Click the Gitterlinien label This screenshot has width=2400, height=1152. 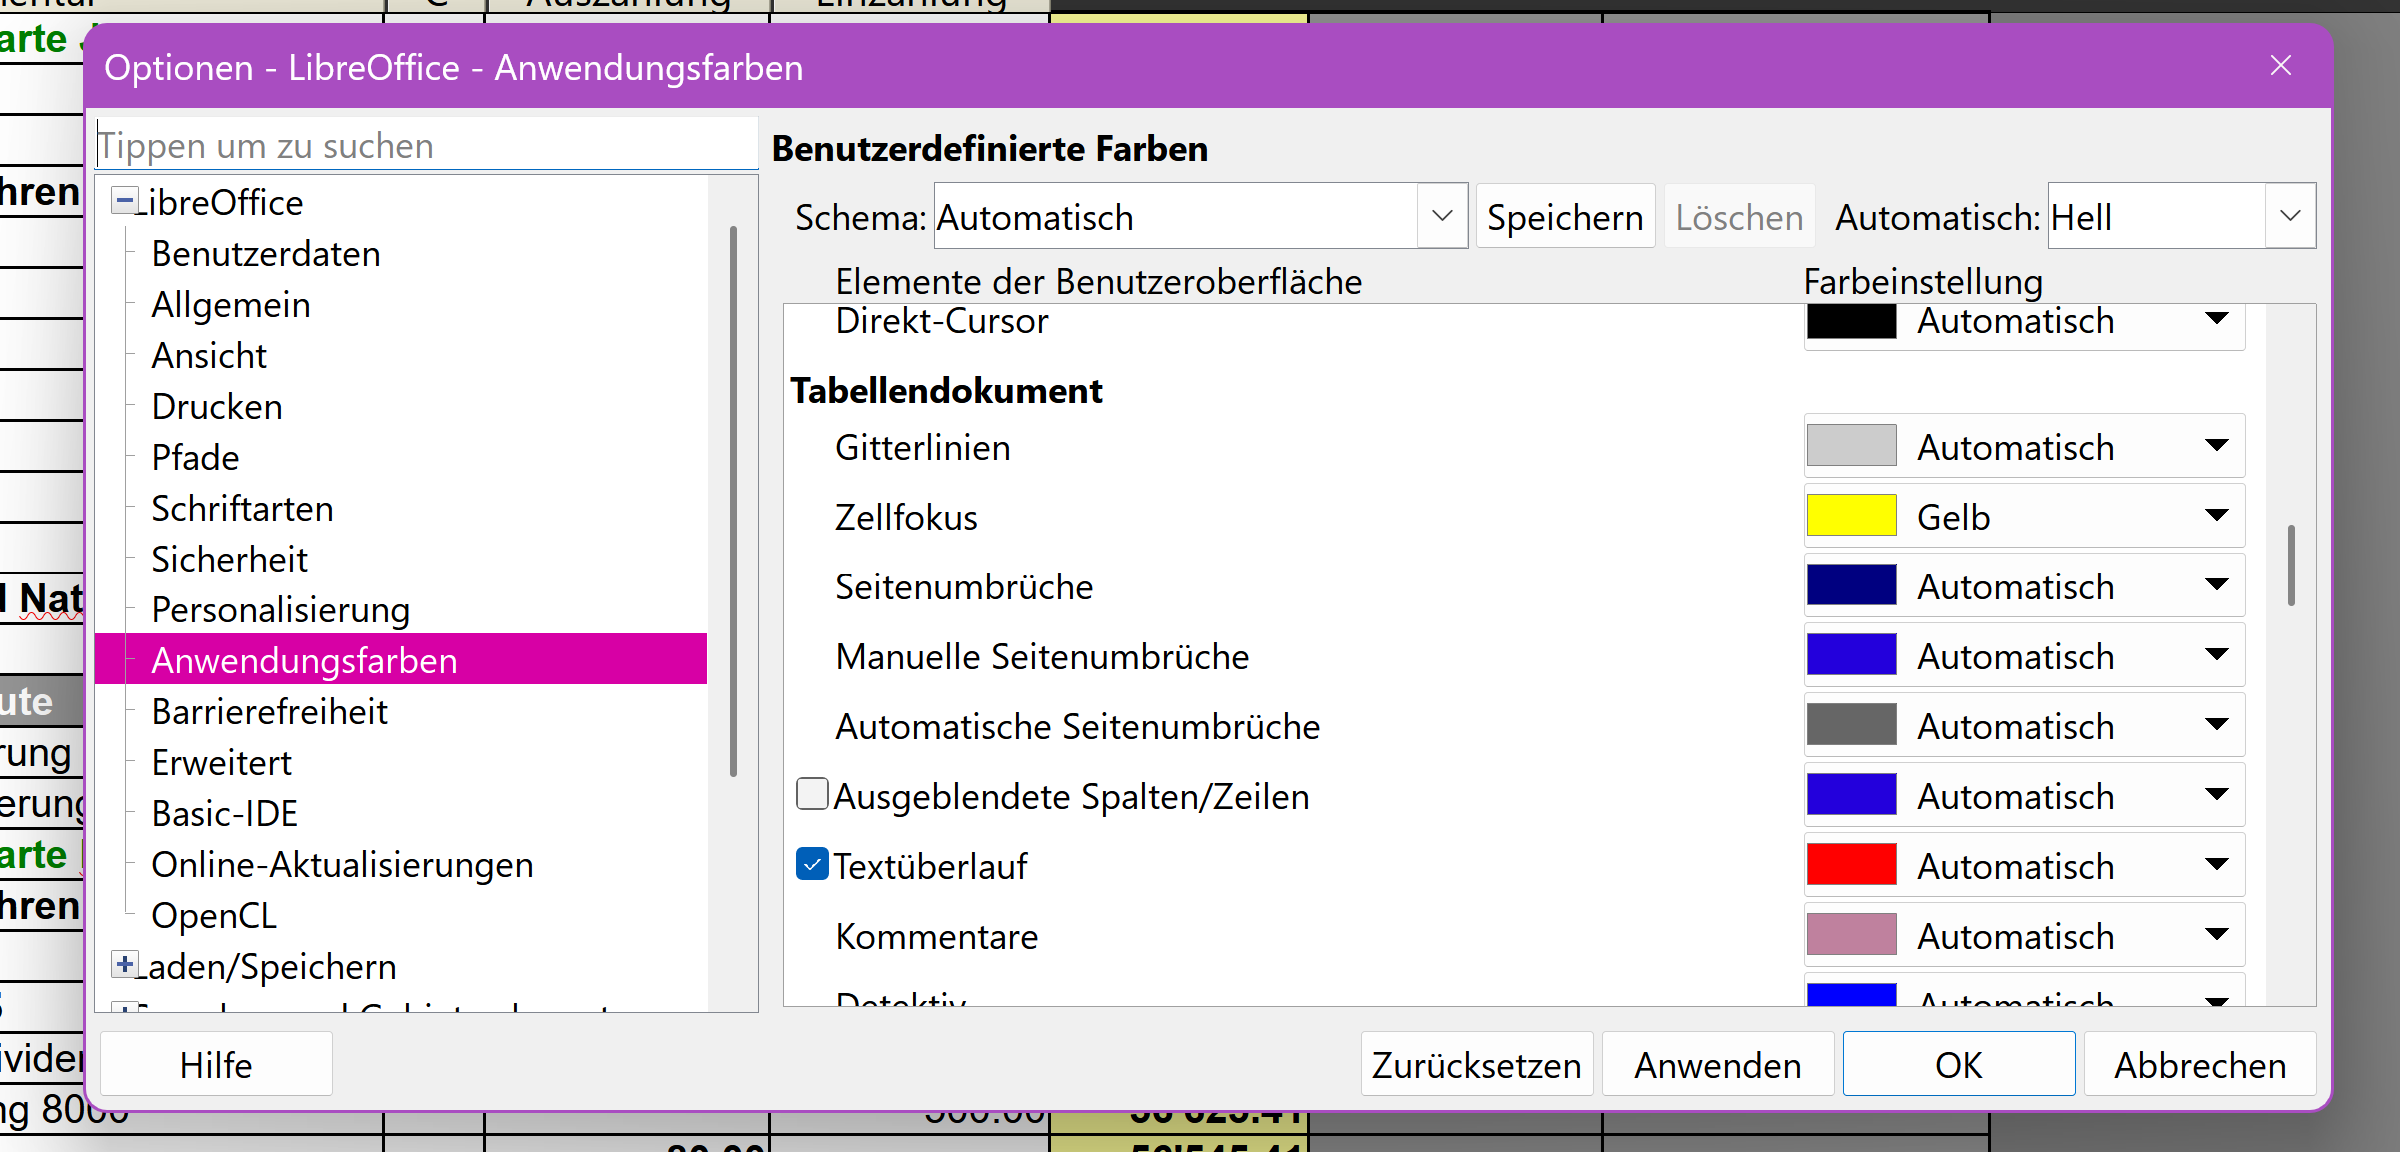tap(922, 448)
